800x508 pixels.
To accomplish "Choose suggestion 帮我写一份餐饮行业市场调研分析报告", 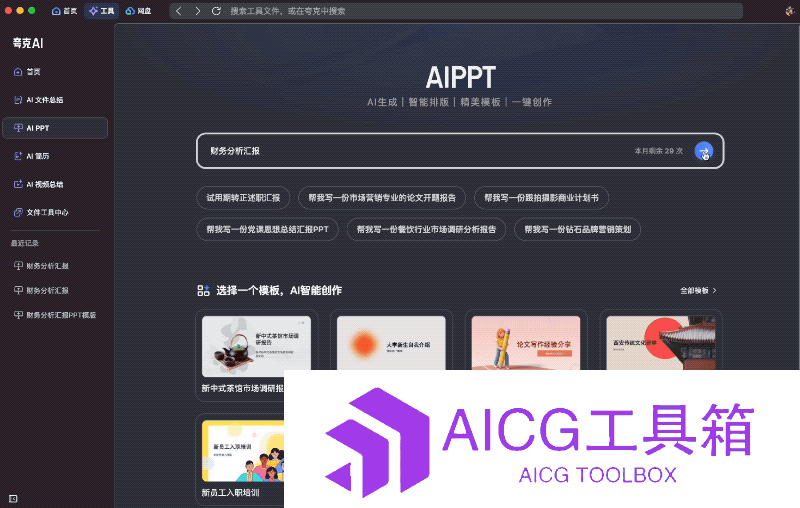I will (426, 230).
